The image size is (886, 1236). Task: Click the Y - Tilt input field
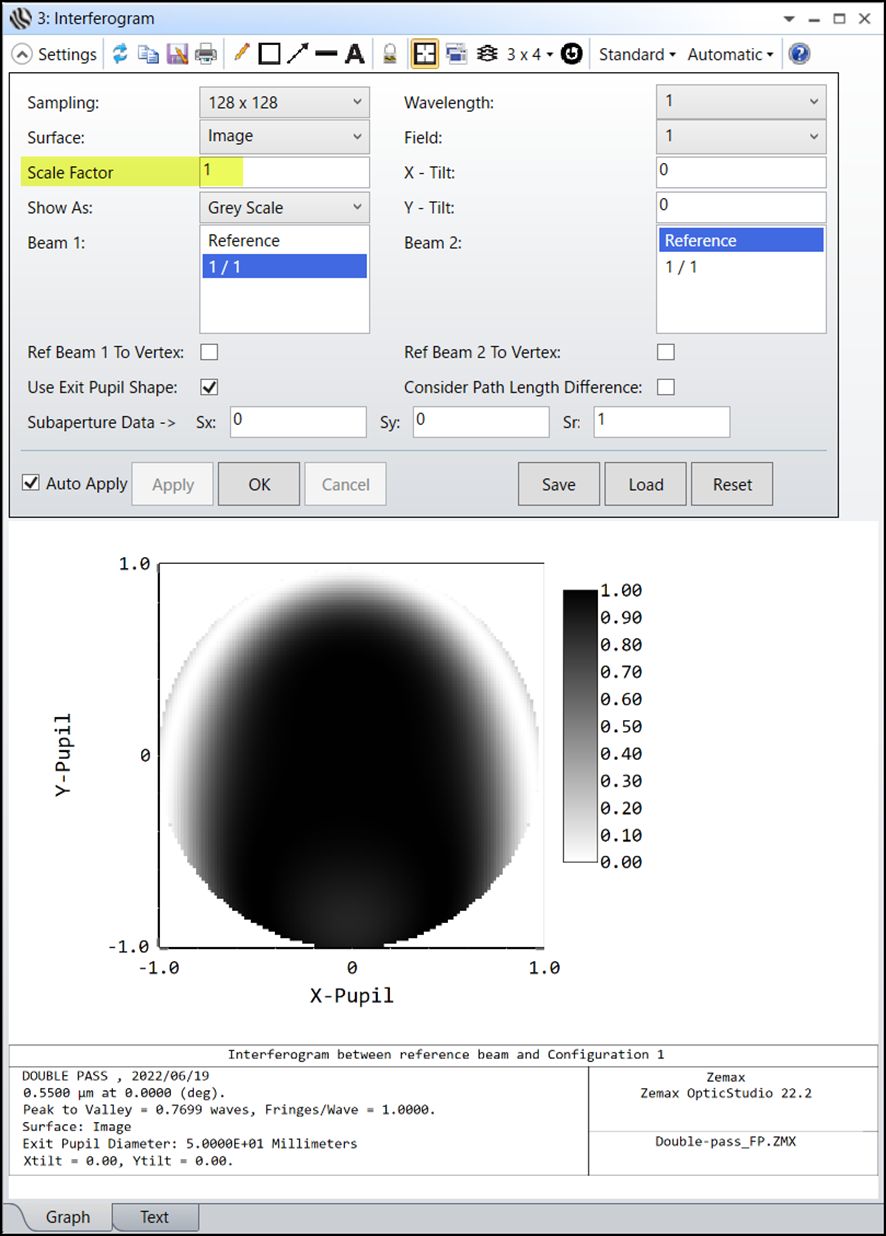741,207
